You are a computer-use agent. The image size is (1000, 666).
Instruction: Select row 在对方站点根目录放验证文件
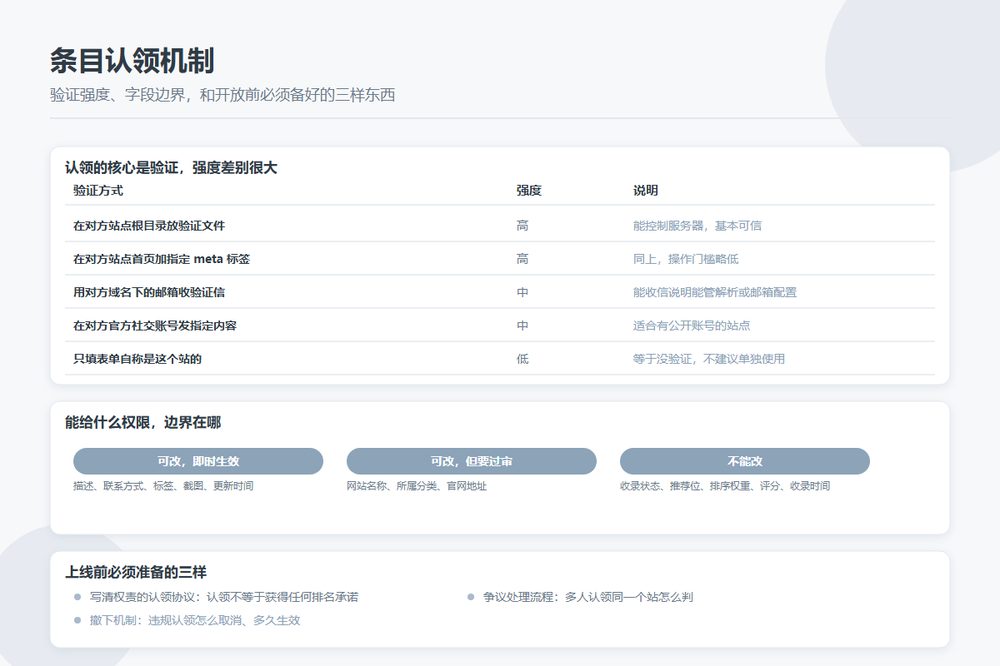coord(500,225)
